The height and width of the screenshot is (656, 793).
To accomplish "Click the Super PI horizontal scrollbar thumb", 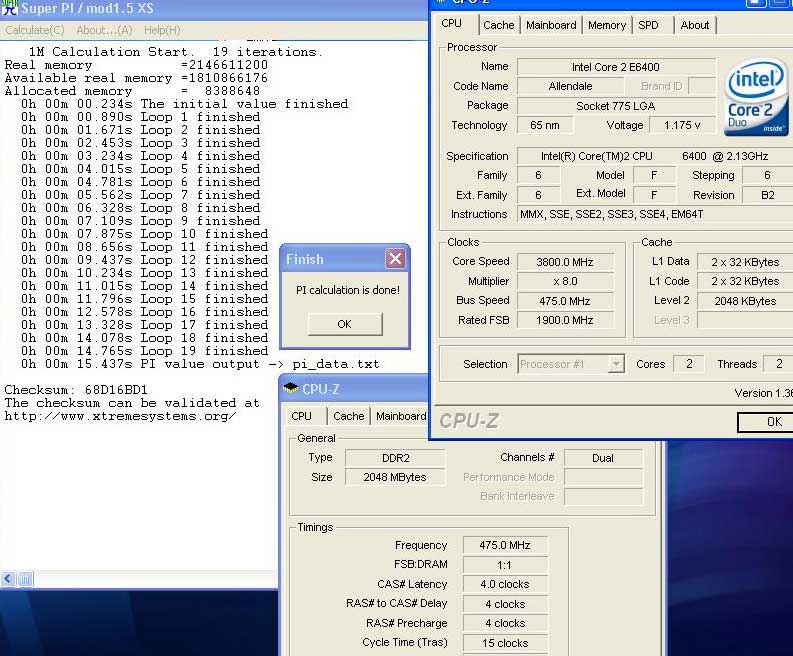I will (25, 578).
